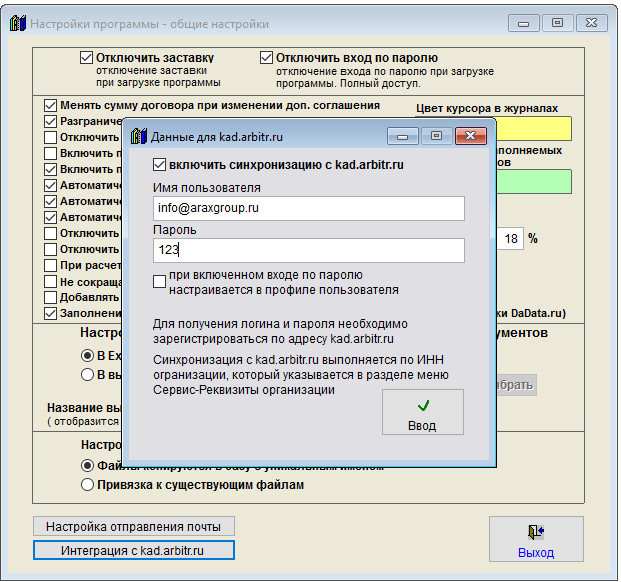Toggle the Не сокраща... checkbox
This screenshot has height=582, width=621.
tap(50, 281)
